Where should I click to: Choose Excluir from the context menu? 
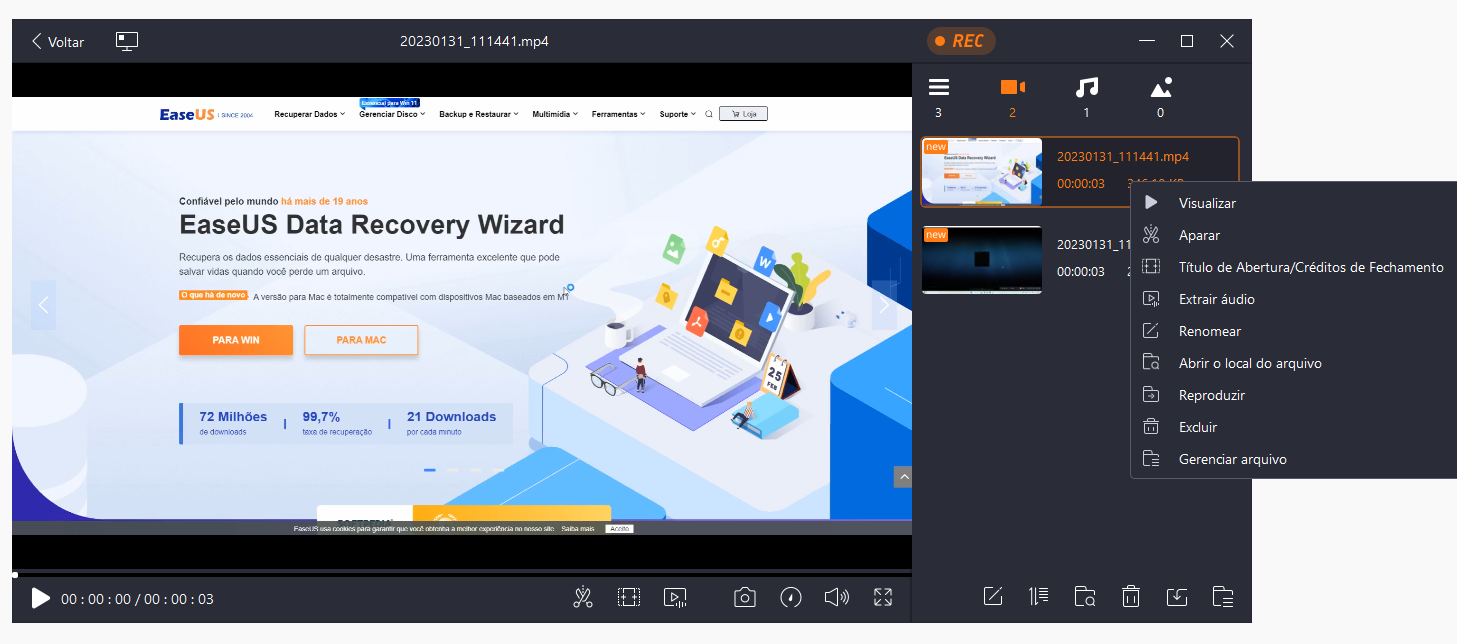click(x=1198, y=427)
